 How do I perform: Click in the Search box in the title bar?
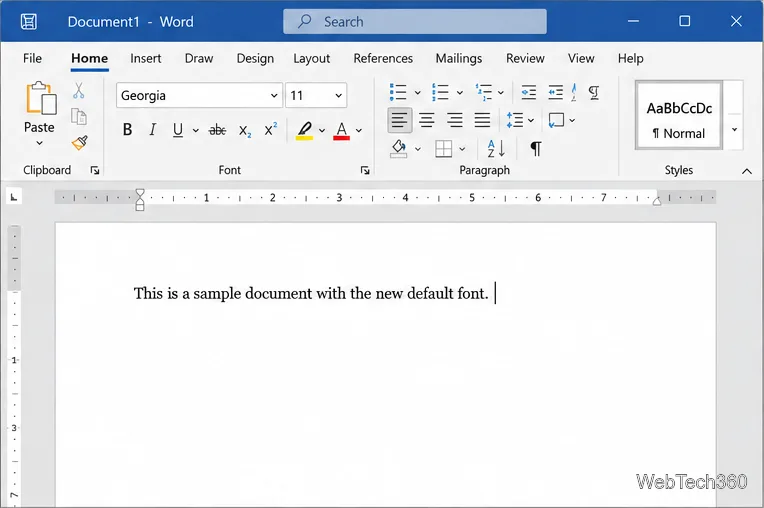pyautogui.click(x=415, y=21)
